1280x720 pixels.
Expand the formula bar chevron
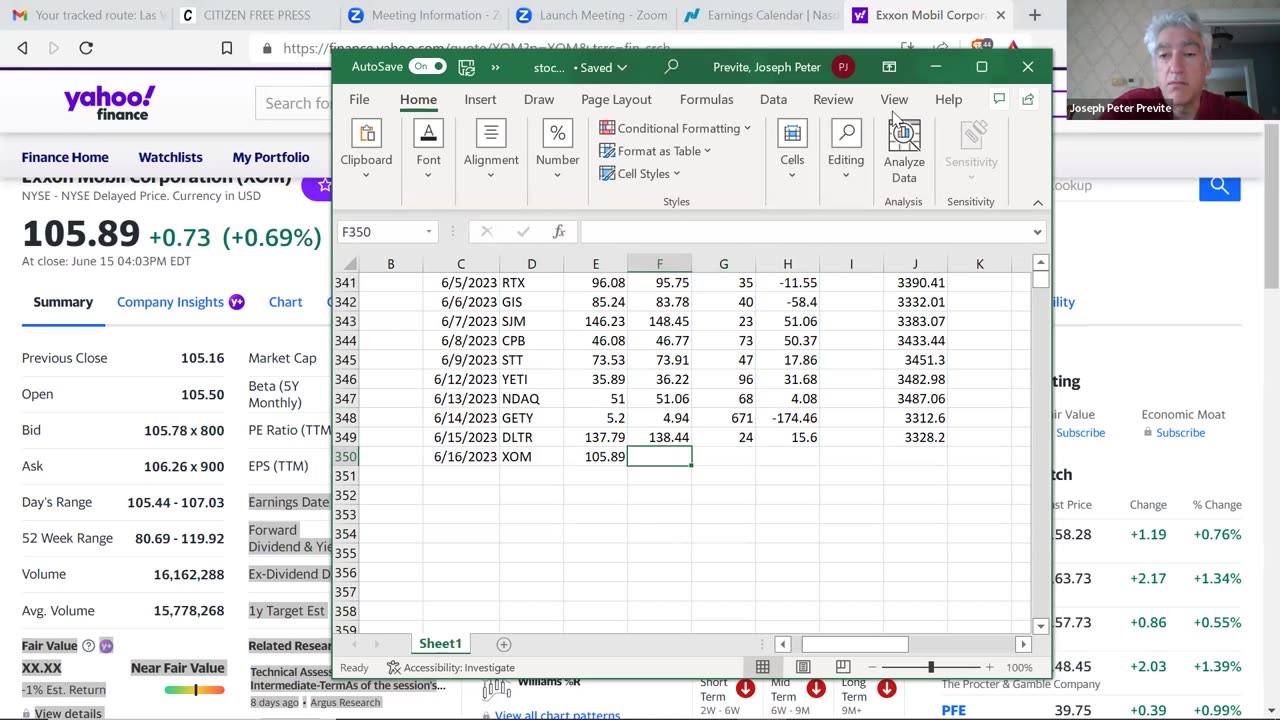tap(1037, 232)
